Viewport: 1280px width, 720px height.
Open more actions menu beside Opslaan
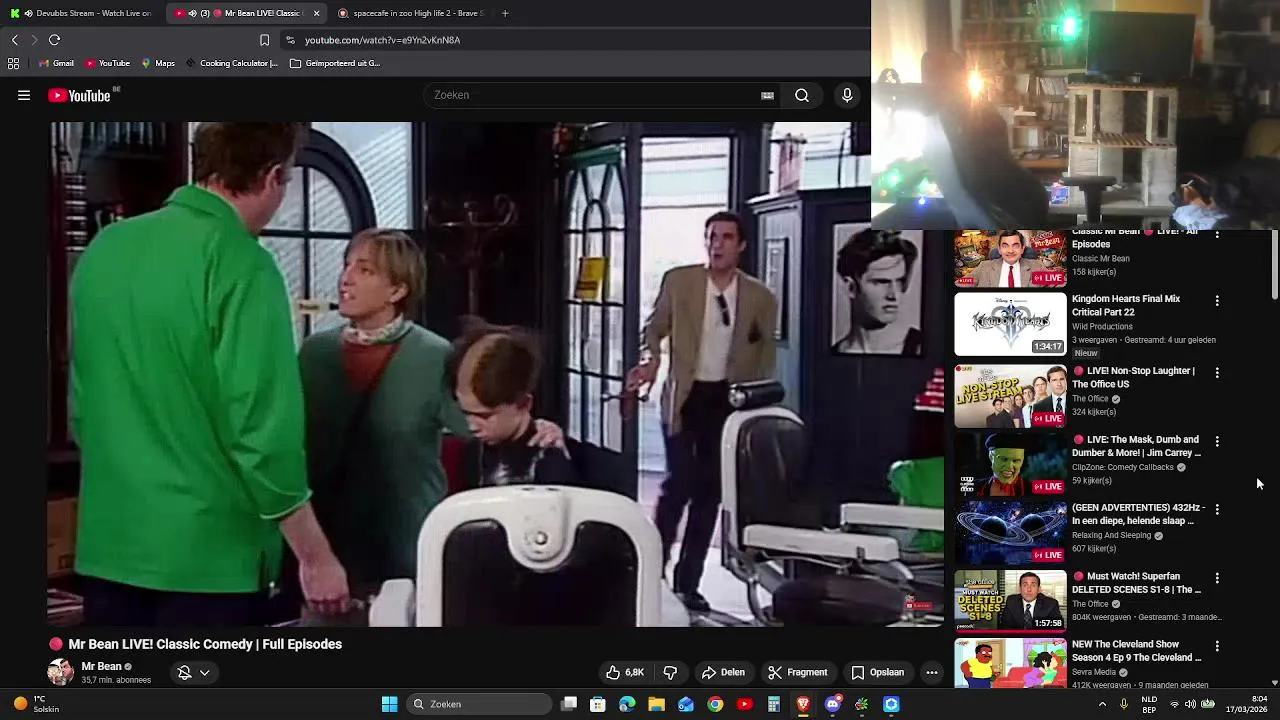click(x=932, y=673)
